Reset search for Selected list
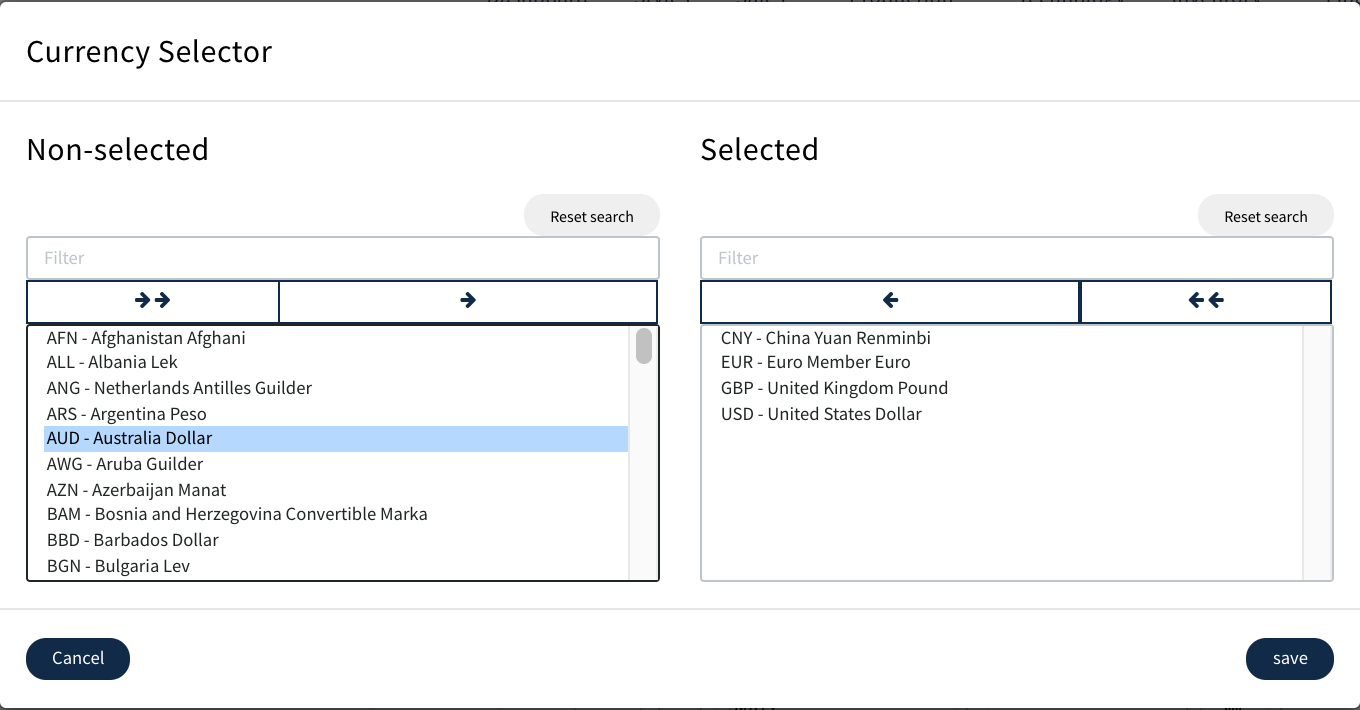1360x710 pixels. point(1265,216)
